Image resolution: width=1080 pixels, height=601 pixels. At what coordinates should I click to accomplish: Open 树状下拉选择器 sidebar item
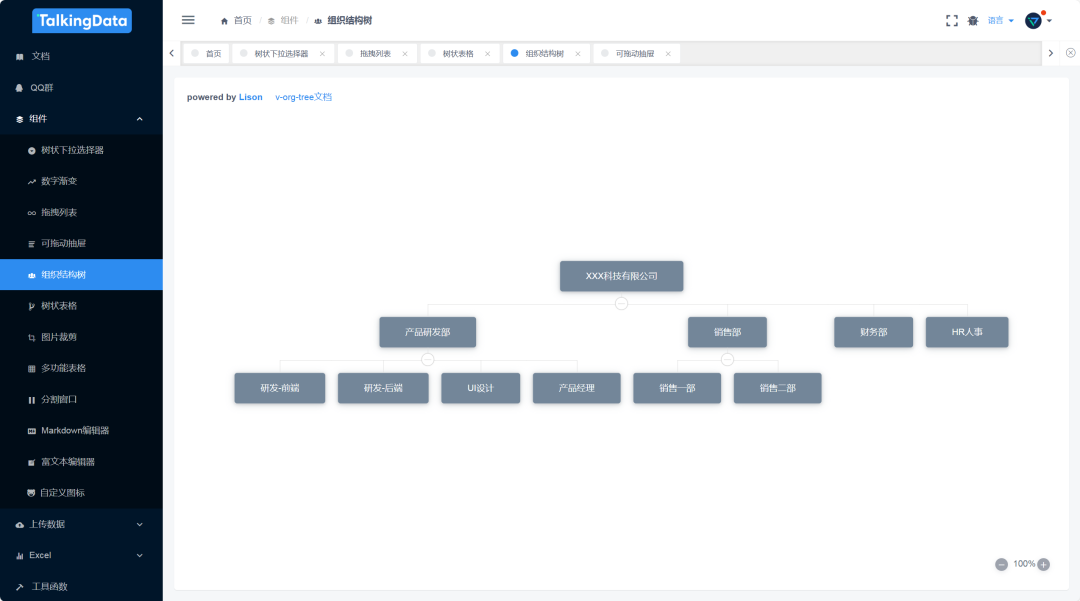[81, 150]
